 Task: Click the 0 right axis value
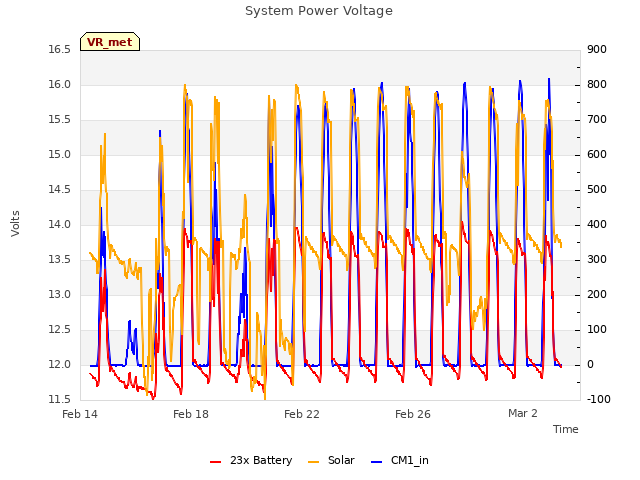pos(590,364)
